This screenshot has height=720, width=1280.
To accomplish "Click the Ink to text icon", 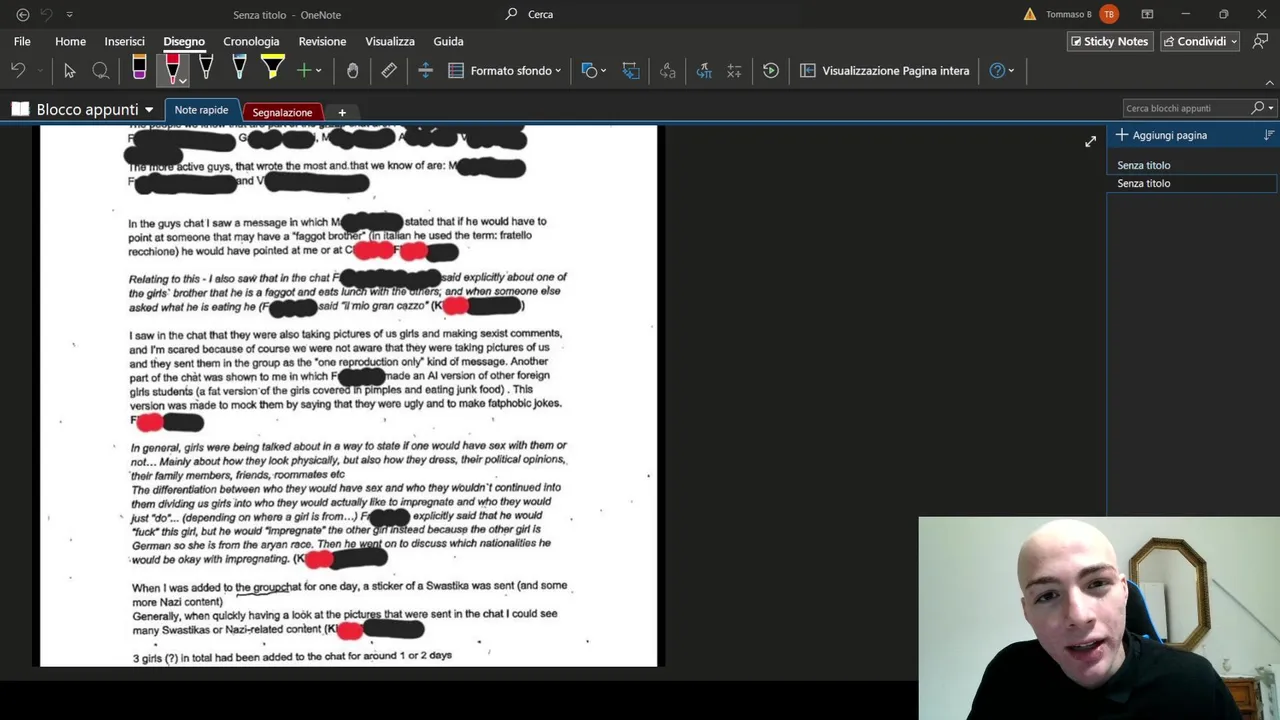I will (668, 70).
